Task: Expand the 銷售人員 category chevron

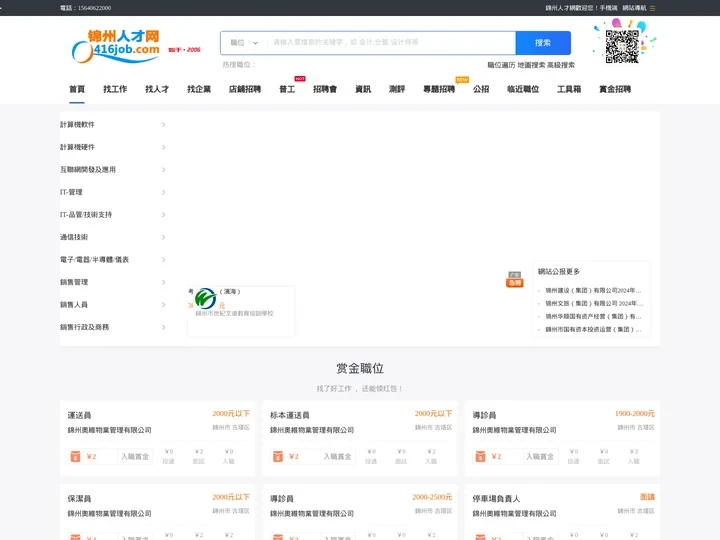Action: tap(163, 305)
